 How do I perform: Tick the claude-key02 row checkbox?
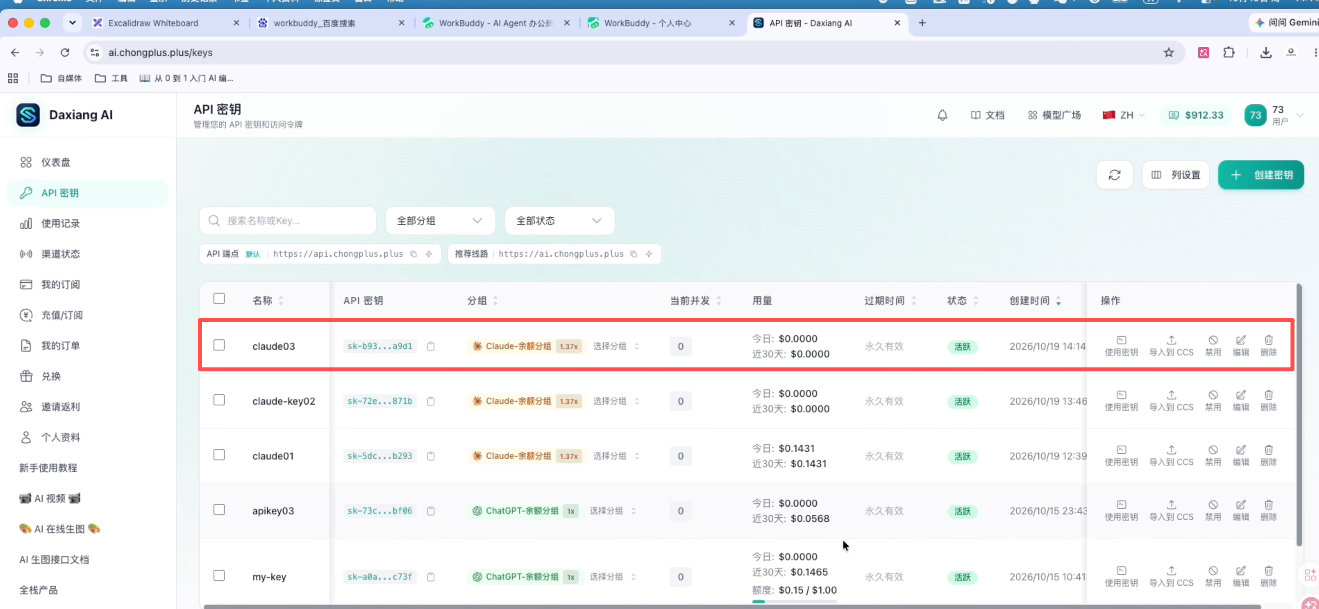(x=219, y=399)
